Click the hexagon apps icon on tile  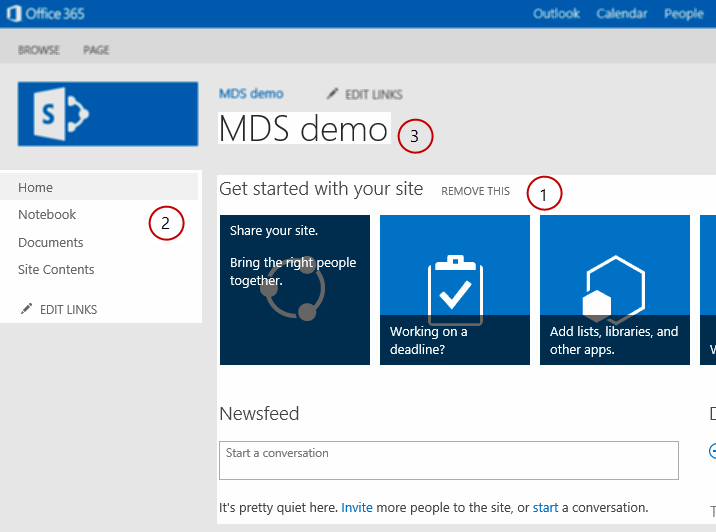(614, 289)
